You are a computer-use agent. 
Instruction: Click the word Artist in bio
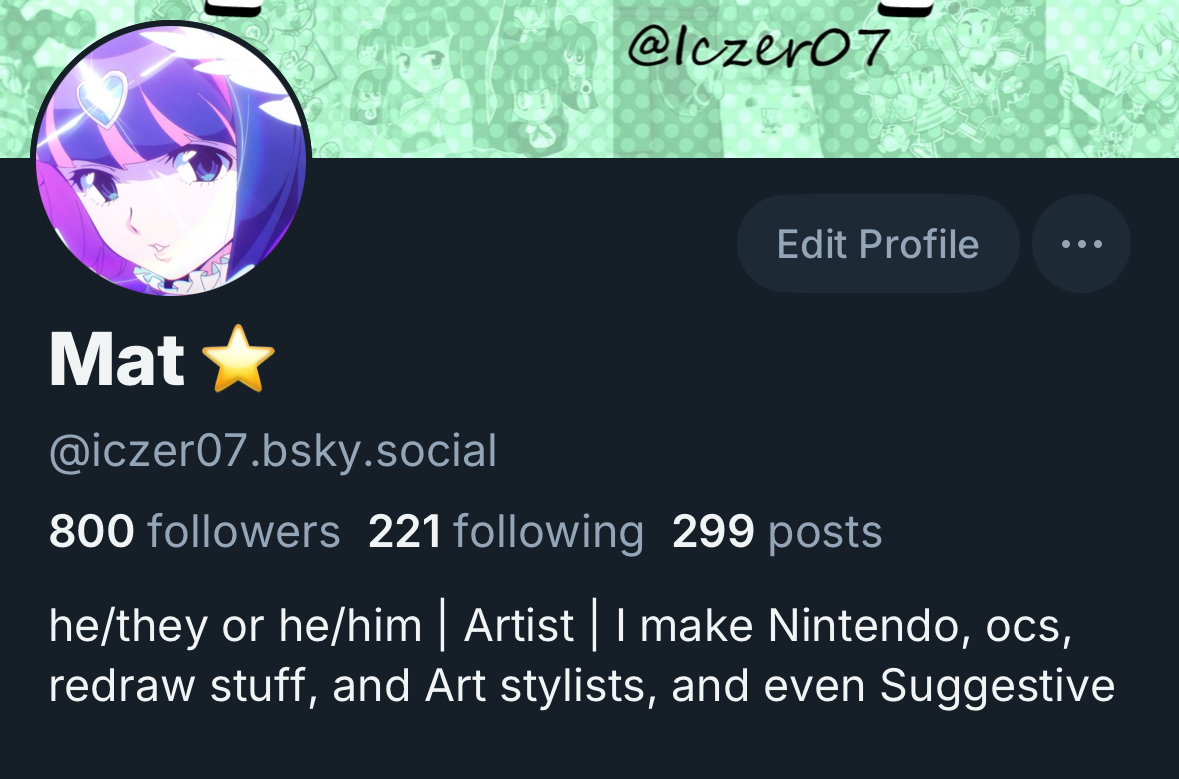(x=519, y=626)
